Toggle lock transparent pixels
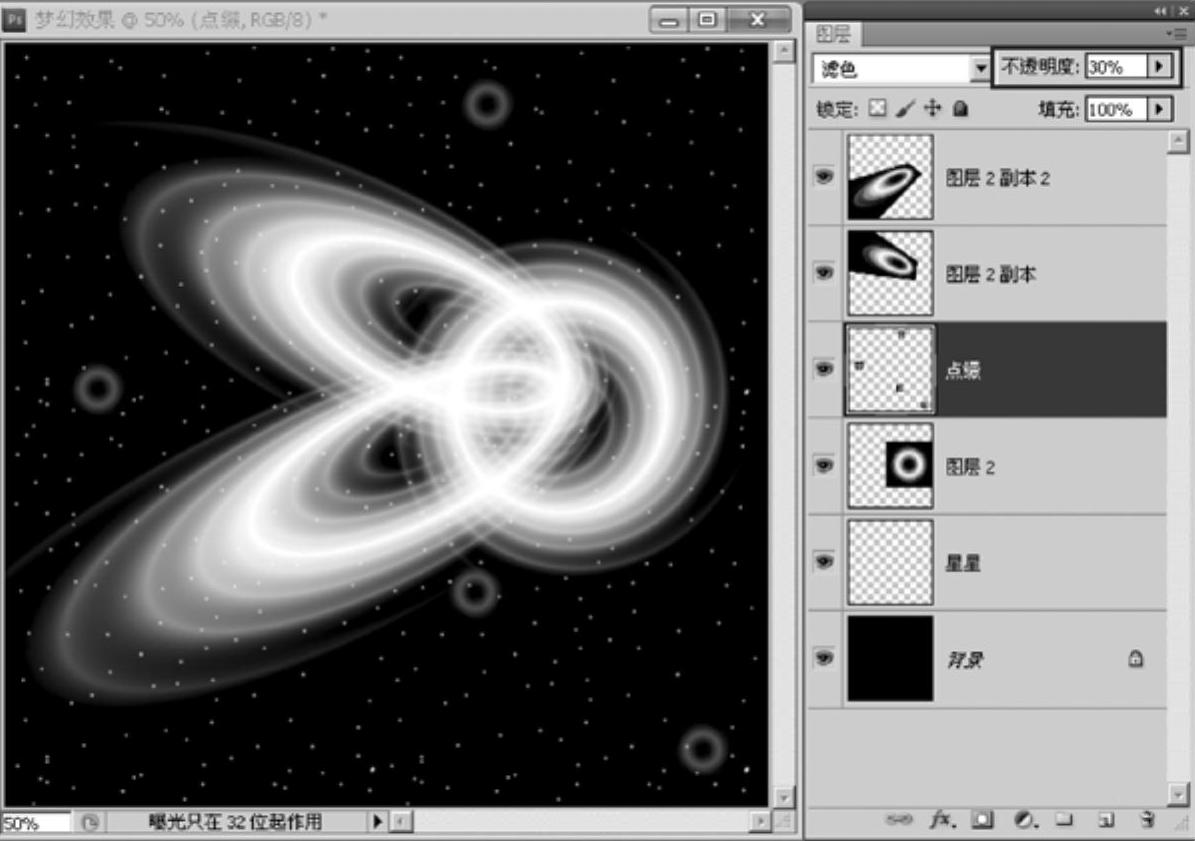 point(878,108)
